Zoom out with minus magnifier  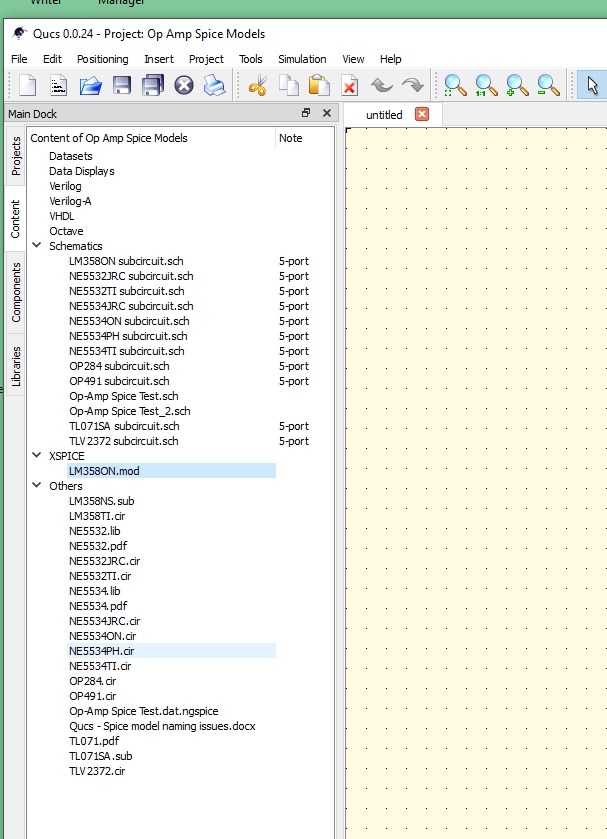[548, 86]
